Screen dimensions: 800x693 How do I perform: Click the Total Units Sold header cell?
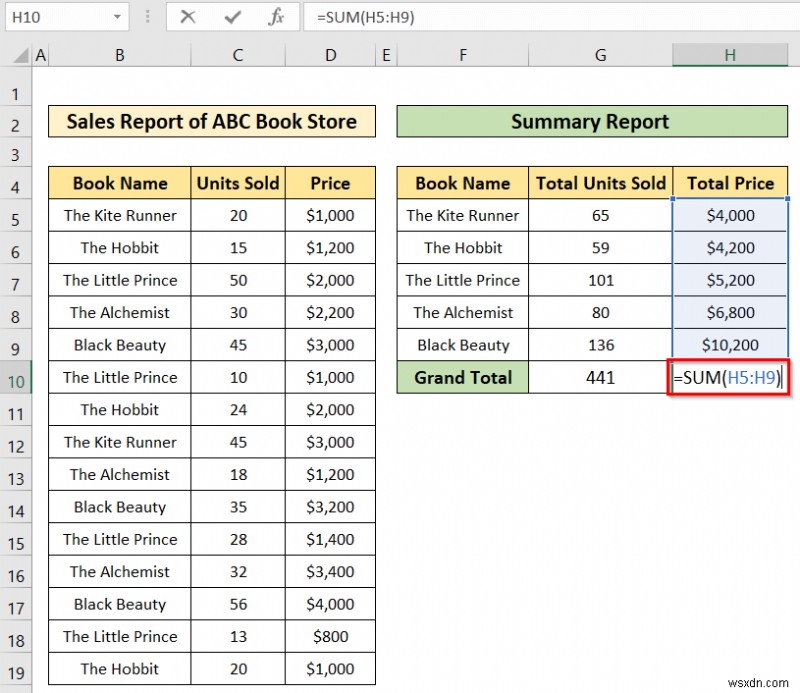point(600,183)
